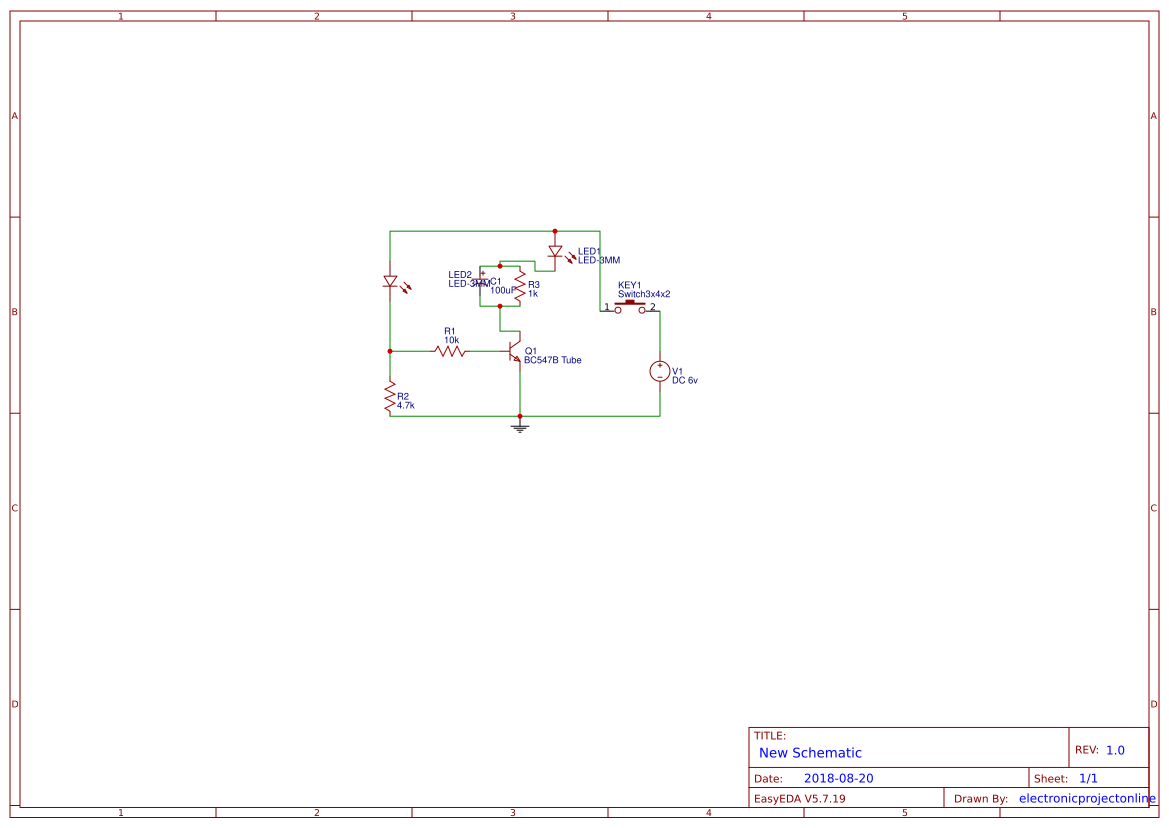Select voltage source V1 DC 6v
This screenshot has height=828, width=1169.
(660, 371)
